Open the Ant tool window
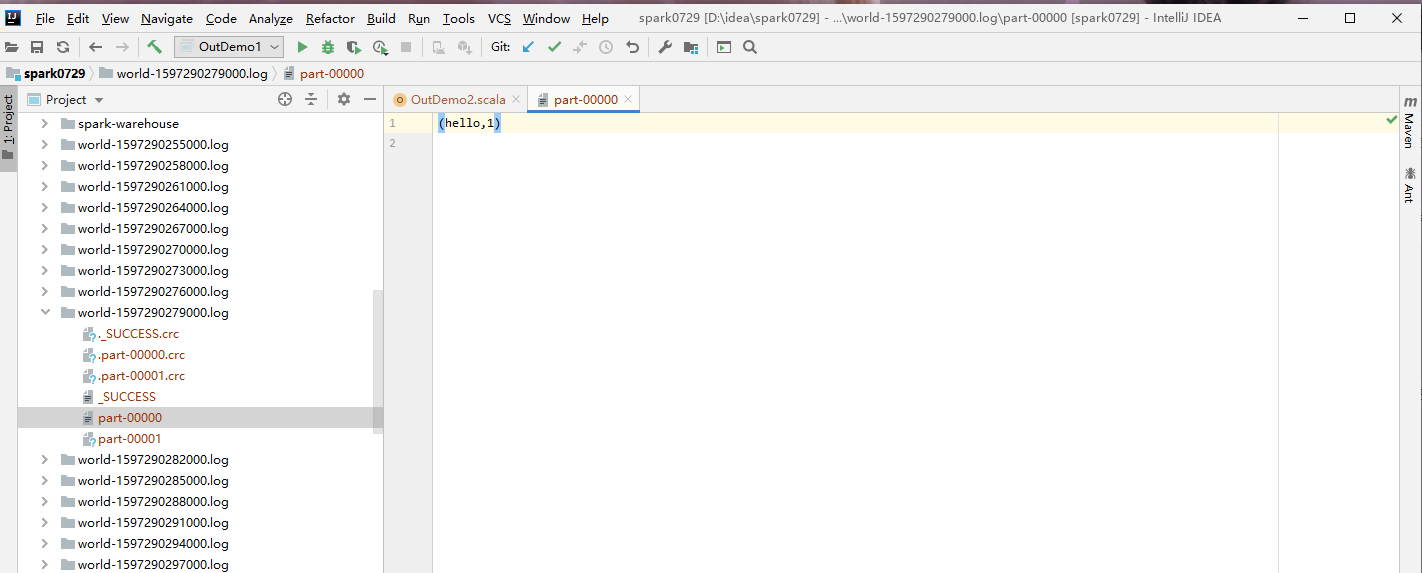 coord(1409,185)
